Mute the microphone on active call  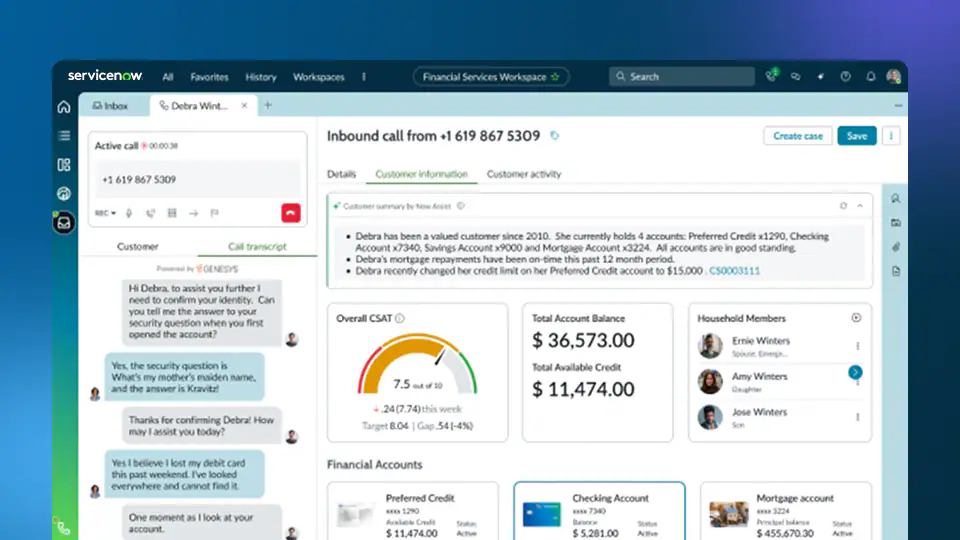coord(129,213)
